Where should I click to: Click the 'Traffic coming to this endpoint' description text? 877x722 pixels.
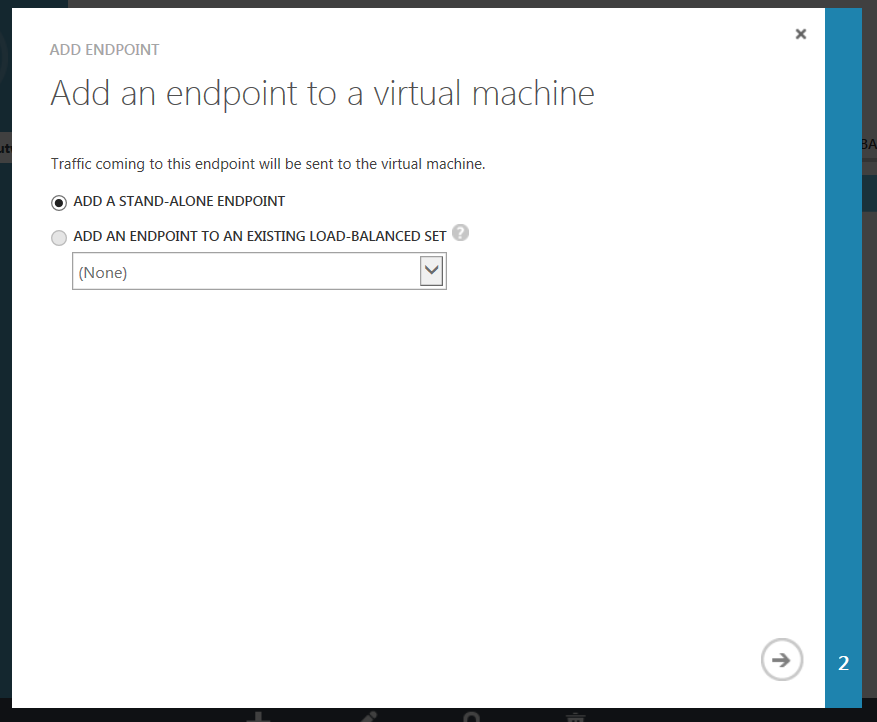click(267, 164)
